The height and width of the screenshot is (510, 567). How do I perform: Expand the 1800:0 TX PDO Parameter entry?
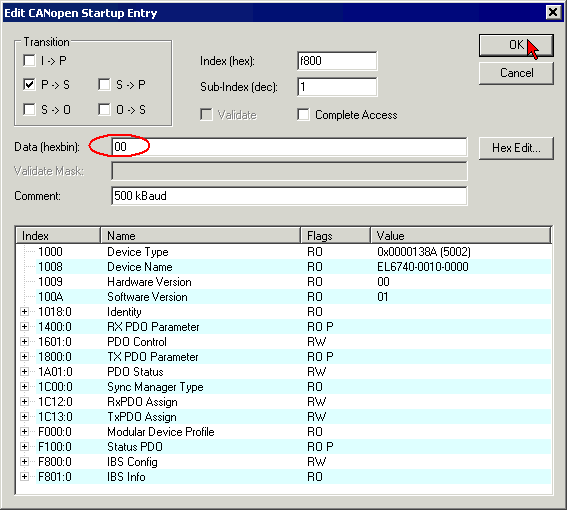click(x=24, y=357)
